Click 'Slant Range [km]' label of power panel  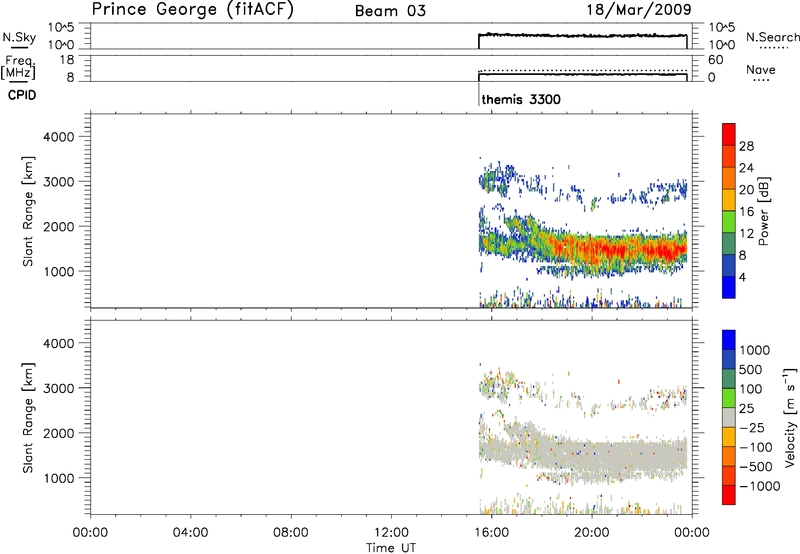28,211
